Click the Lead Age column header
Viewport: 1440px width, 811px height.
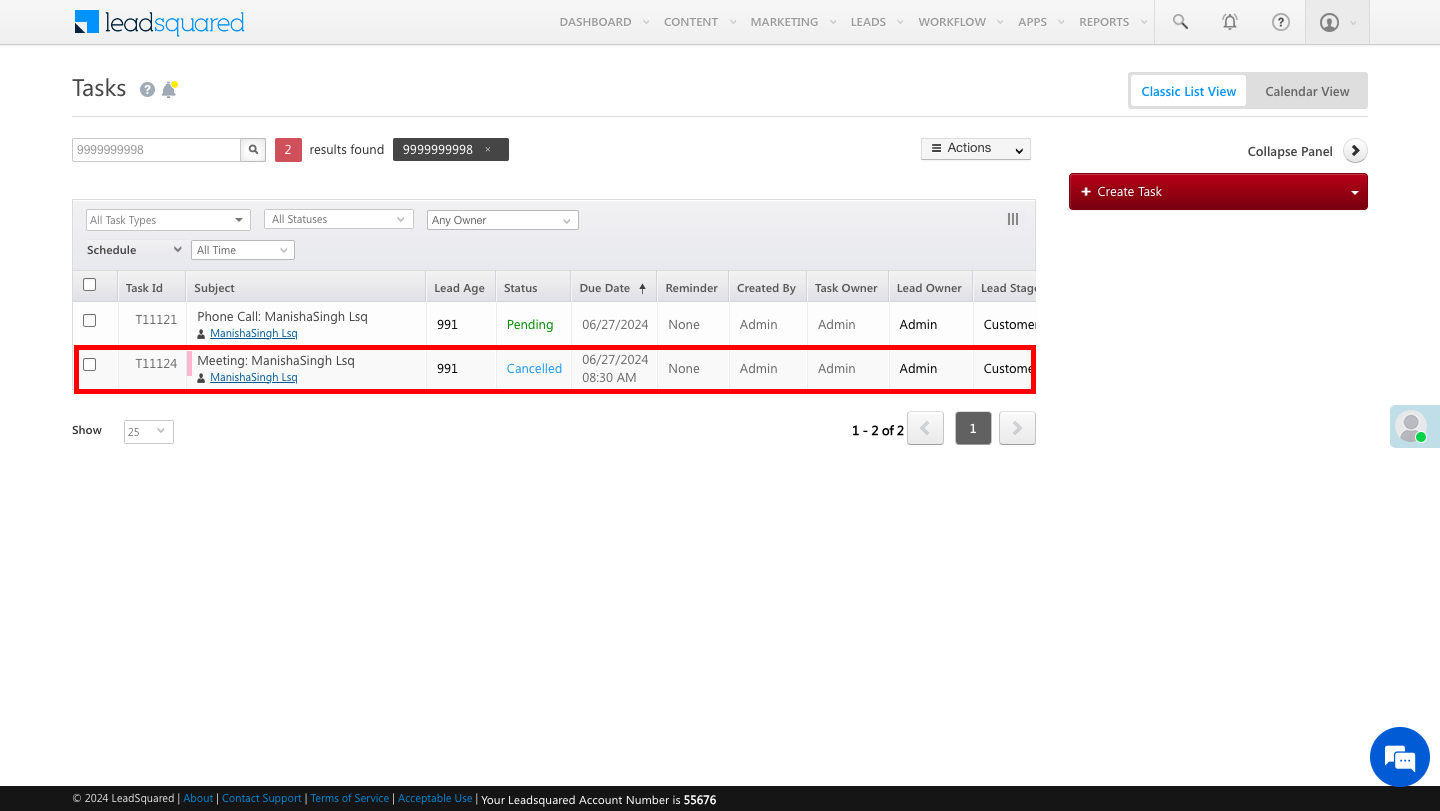pos(459,288)
